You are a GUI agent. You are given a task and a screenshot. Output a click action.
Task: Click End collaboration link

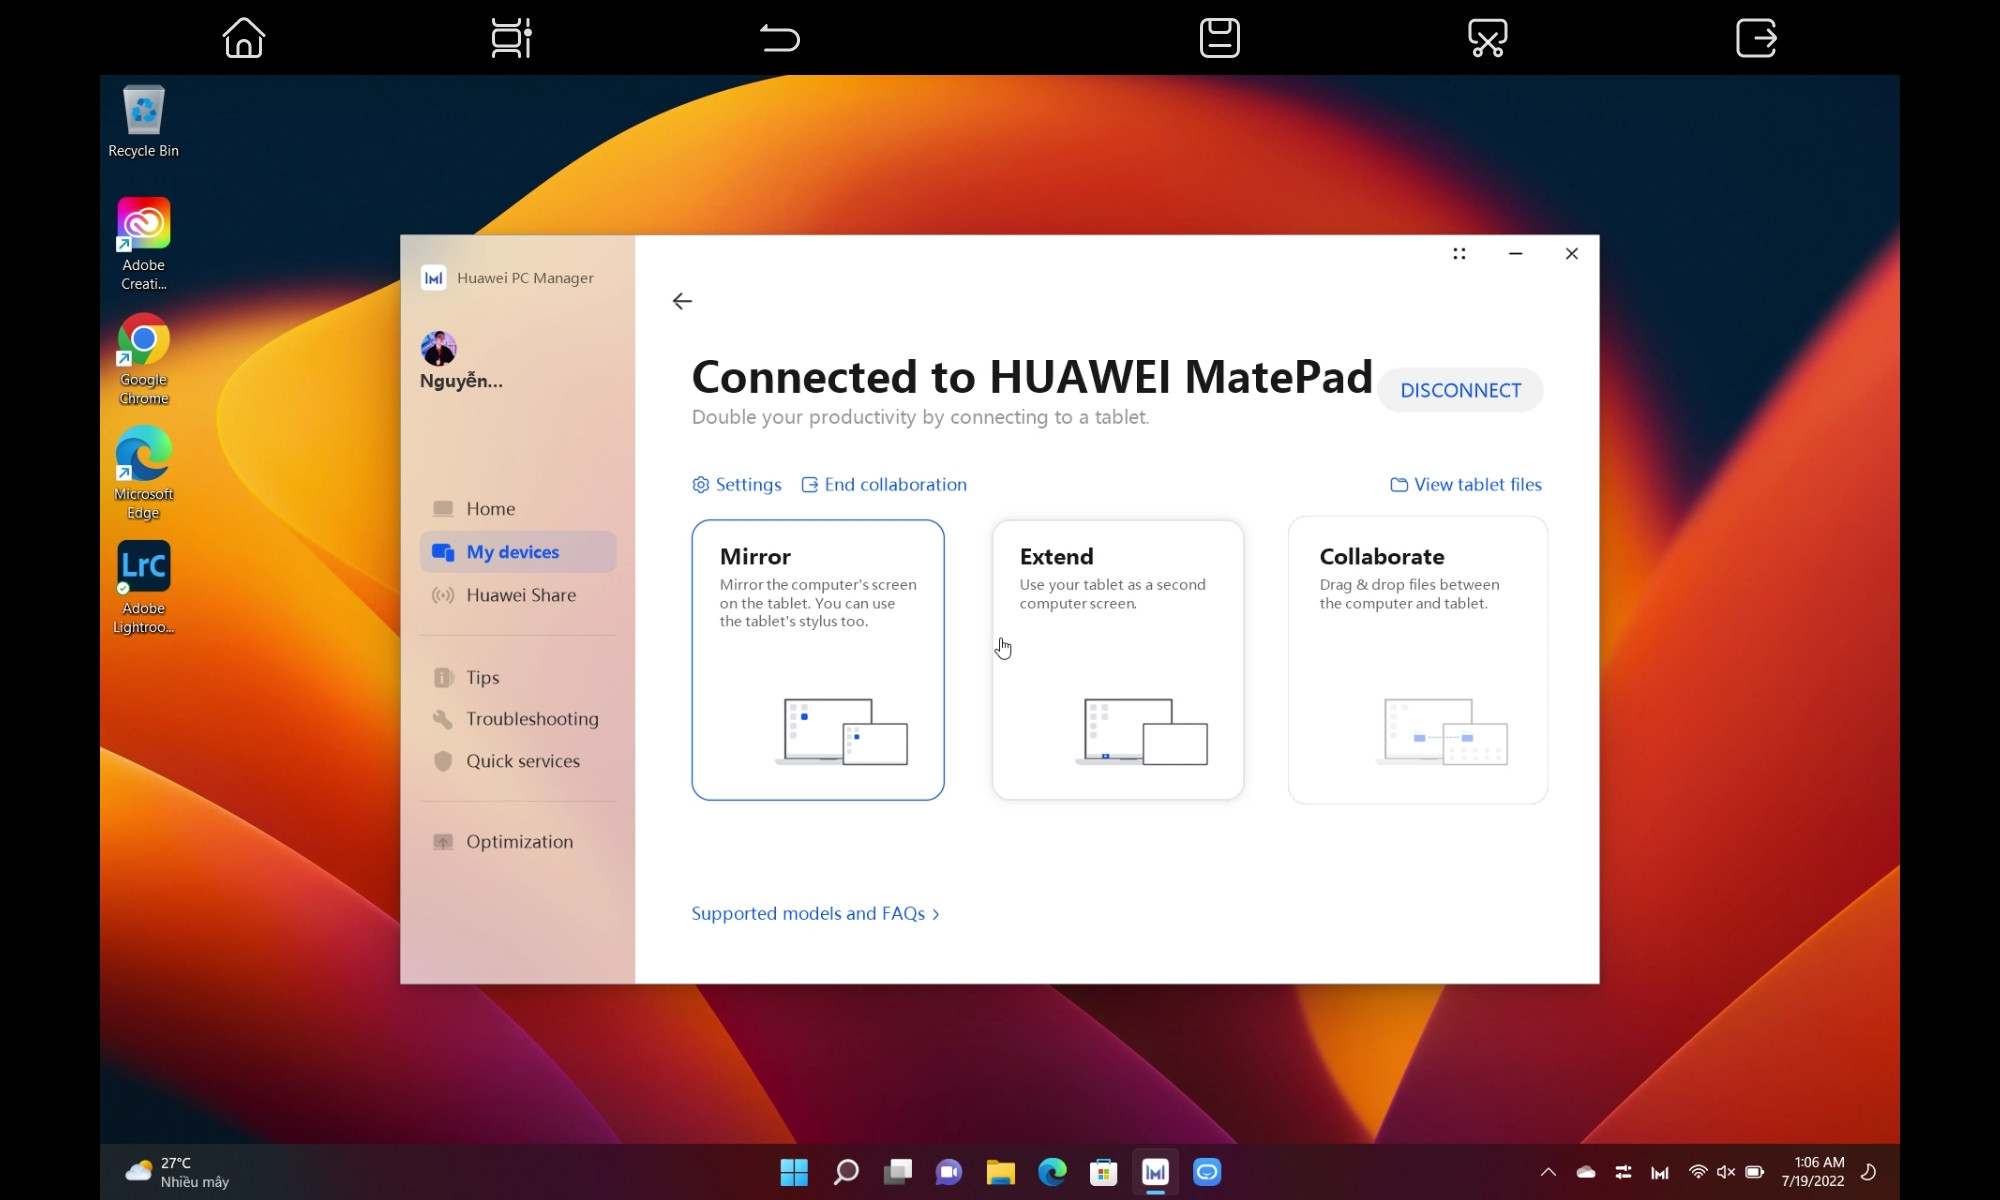884,485
